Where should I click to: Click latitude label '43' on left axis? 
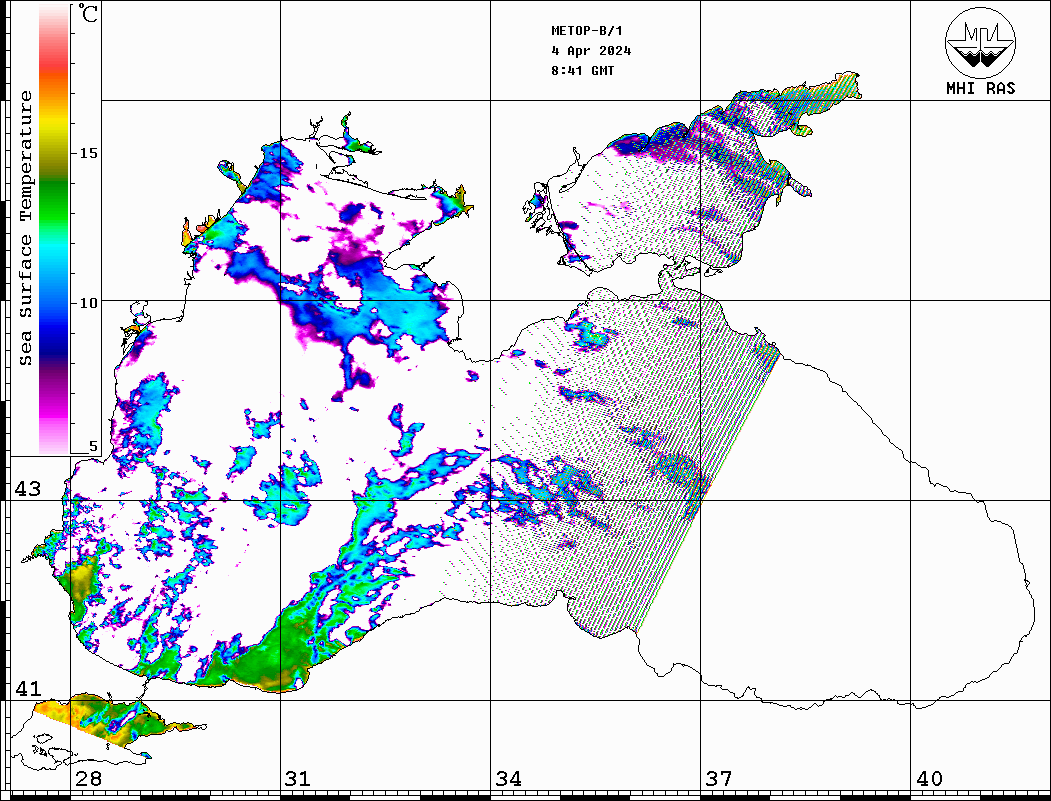28,489
